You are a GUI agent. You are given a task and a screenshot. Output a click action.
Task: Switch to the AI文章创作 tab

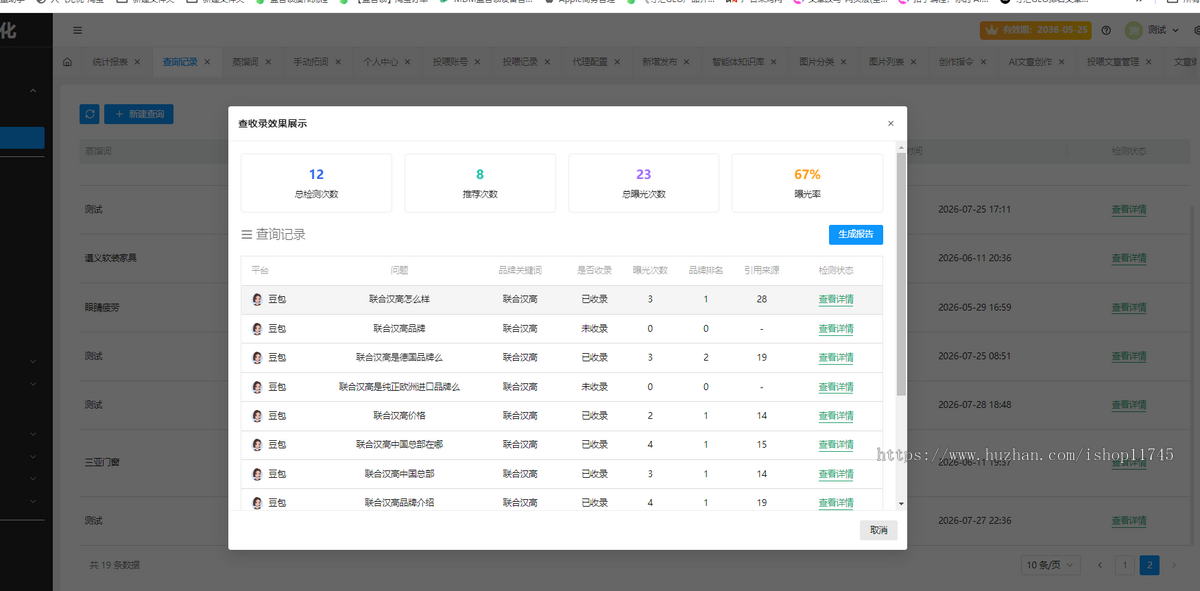(1031, 62)
